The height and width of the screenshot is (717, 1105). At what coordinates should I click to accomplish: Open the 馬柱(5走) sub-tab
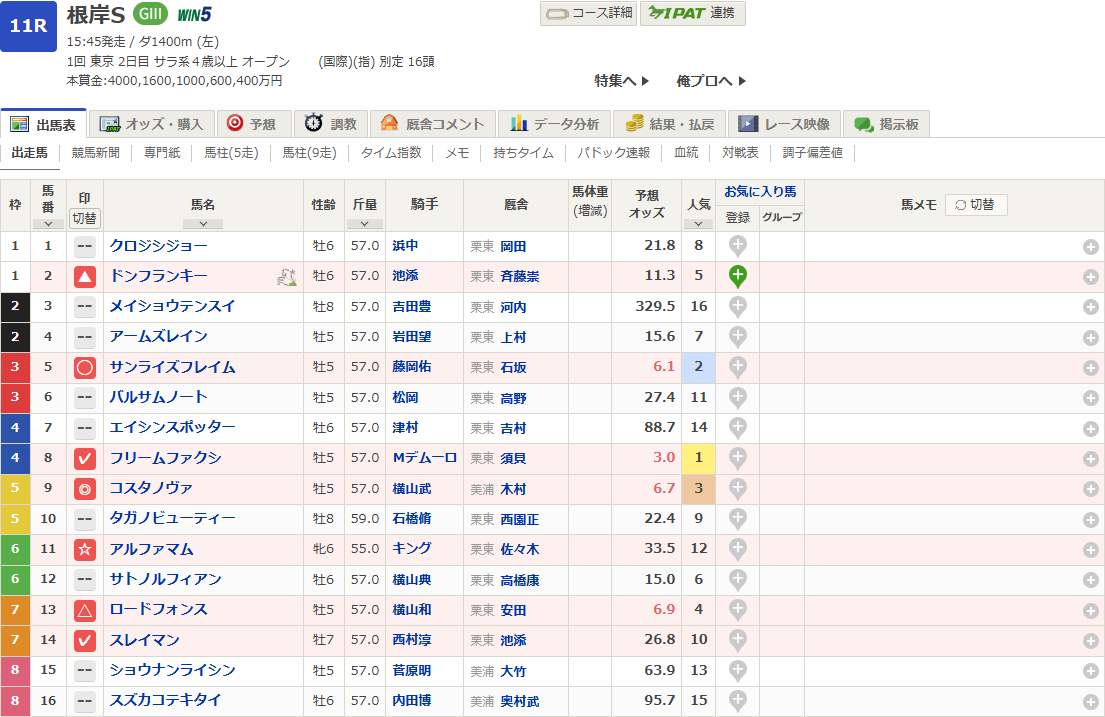click(231, 153)
